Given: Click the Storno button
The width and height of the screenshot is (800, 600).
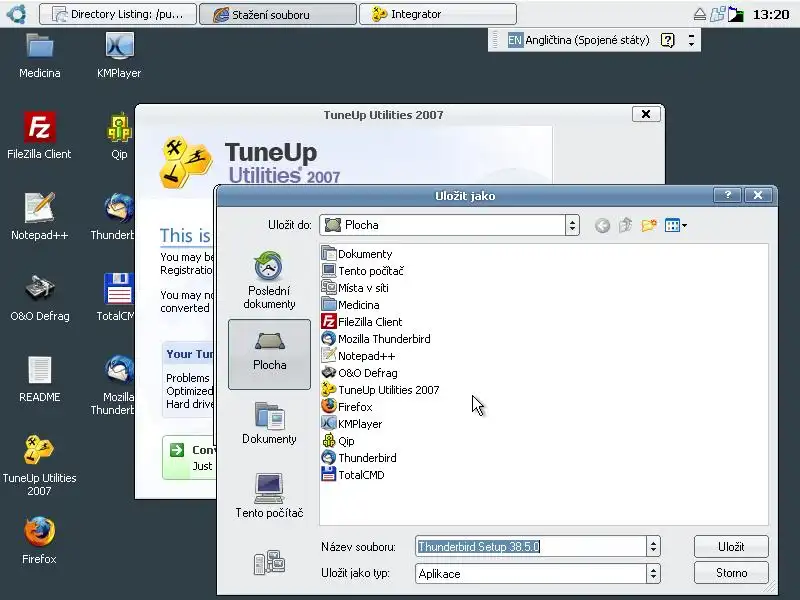Looking at the screenshot, I should pos(731,573).
